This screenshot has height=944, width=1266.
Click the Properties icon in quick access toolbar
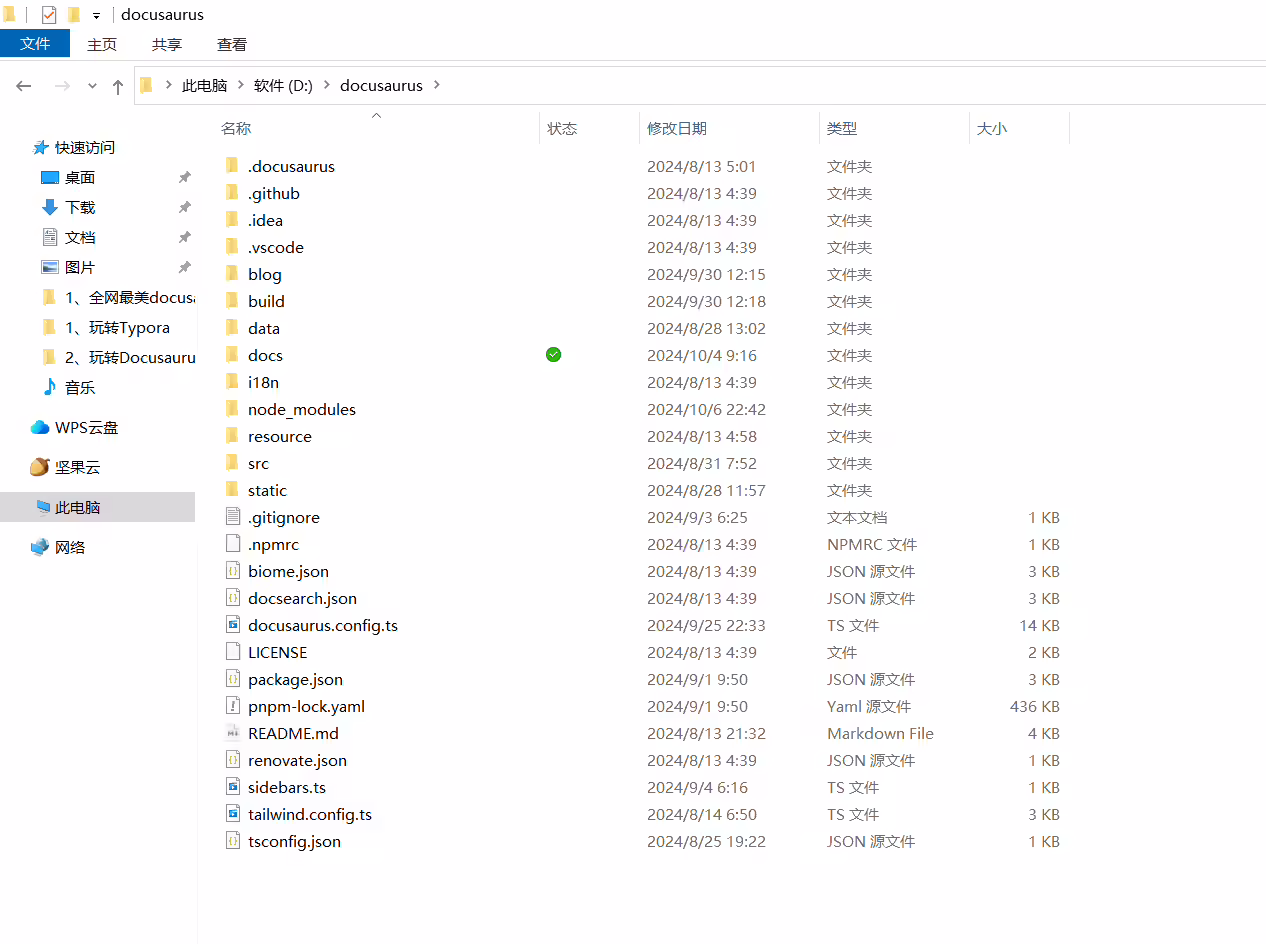tap(49, 15)
